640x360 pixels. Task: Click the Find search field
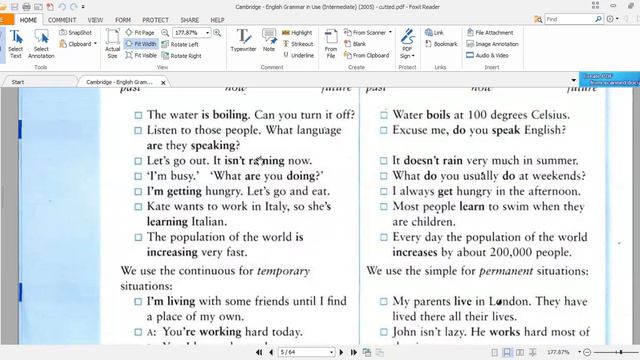(x=569, y=19)
